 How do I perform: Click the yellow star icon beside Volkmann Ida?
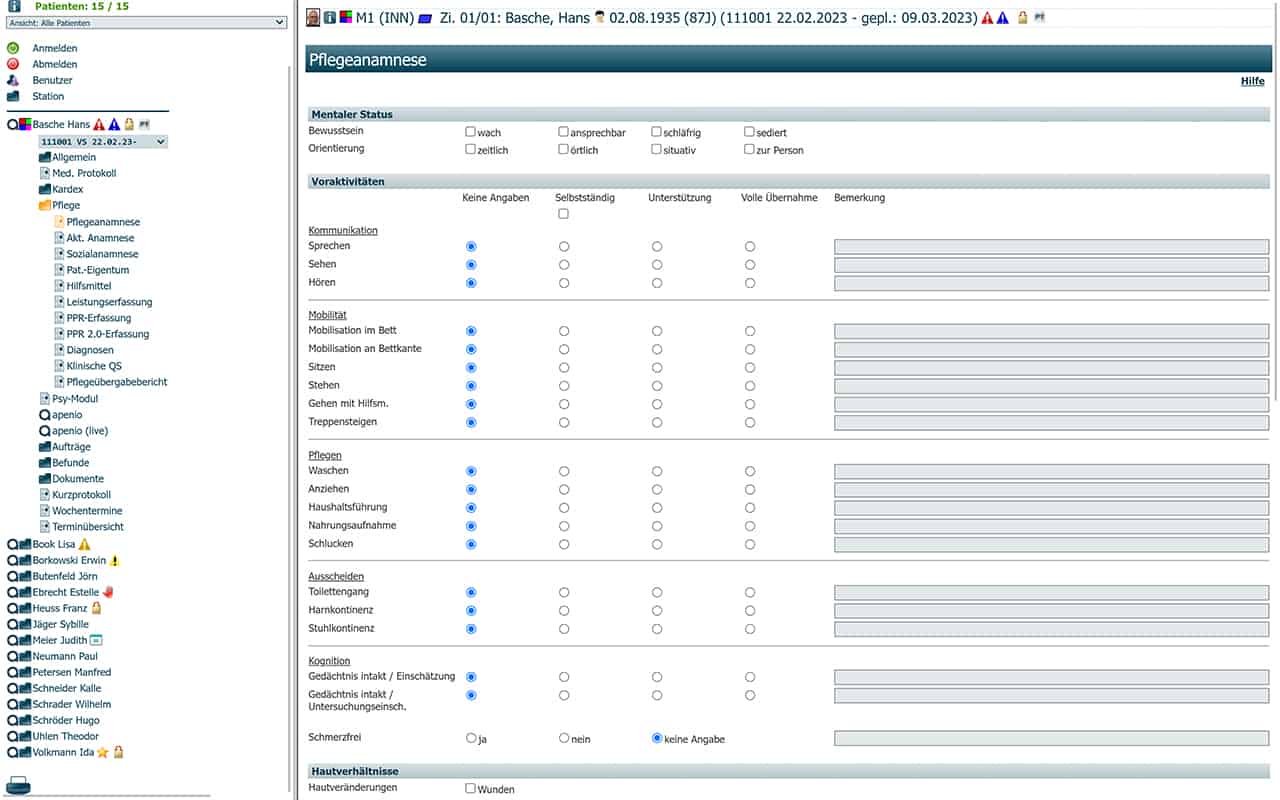click(102, 753)
